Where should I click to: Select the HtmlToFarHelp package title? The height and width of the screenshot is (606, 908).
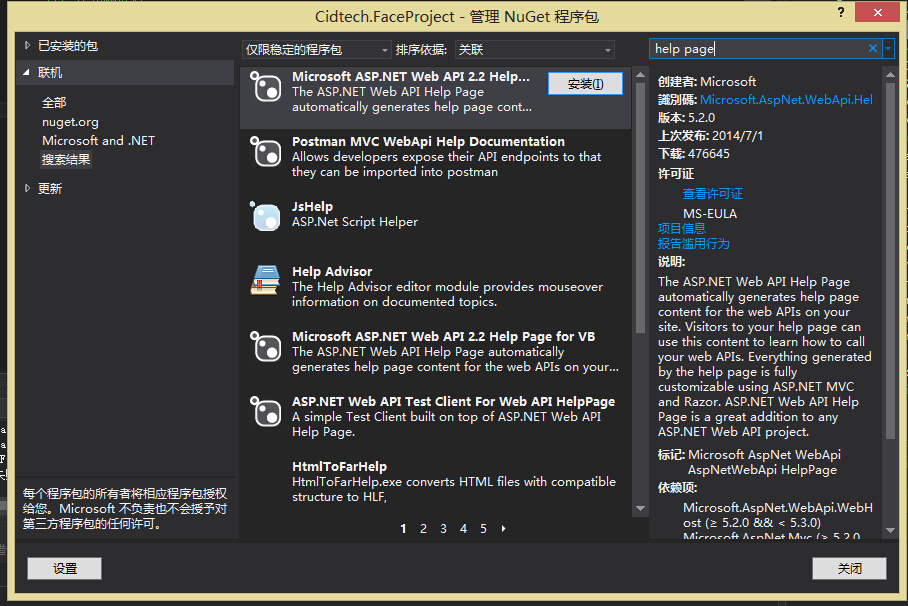point(339,466)
